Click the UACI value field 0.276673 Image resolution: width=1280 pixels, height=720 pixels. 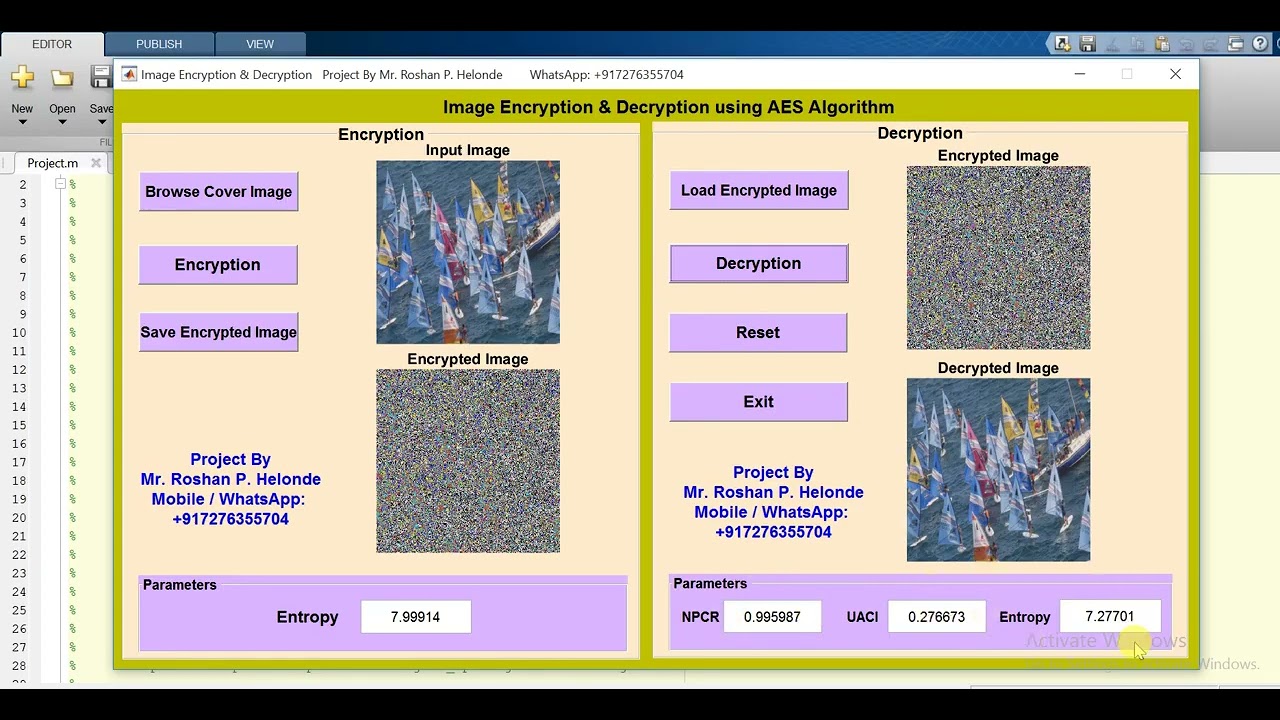(x=936, y=617)
